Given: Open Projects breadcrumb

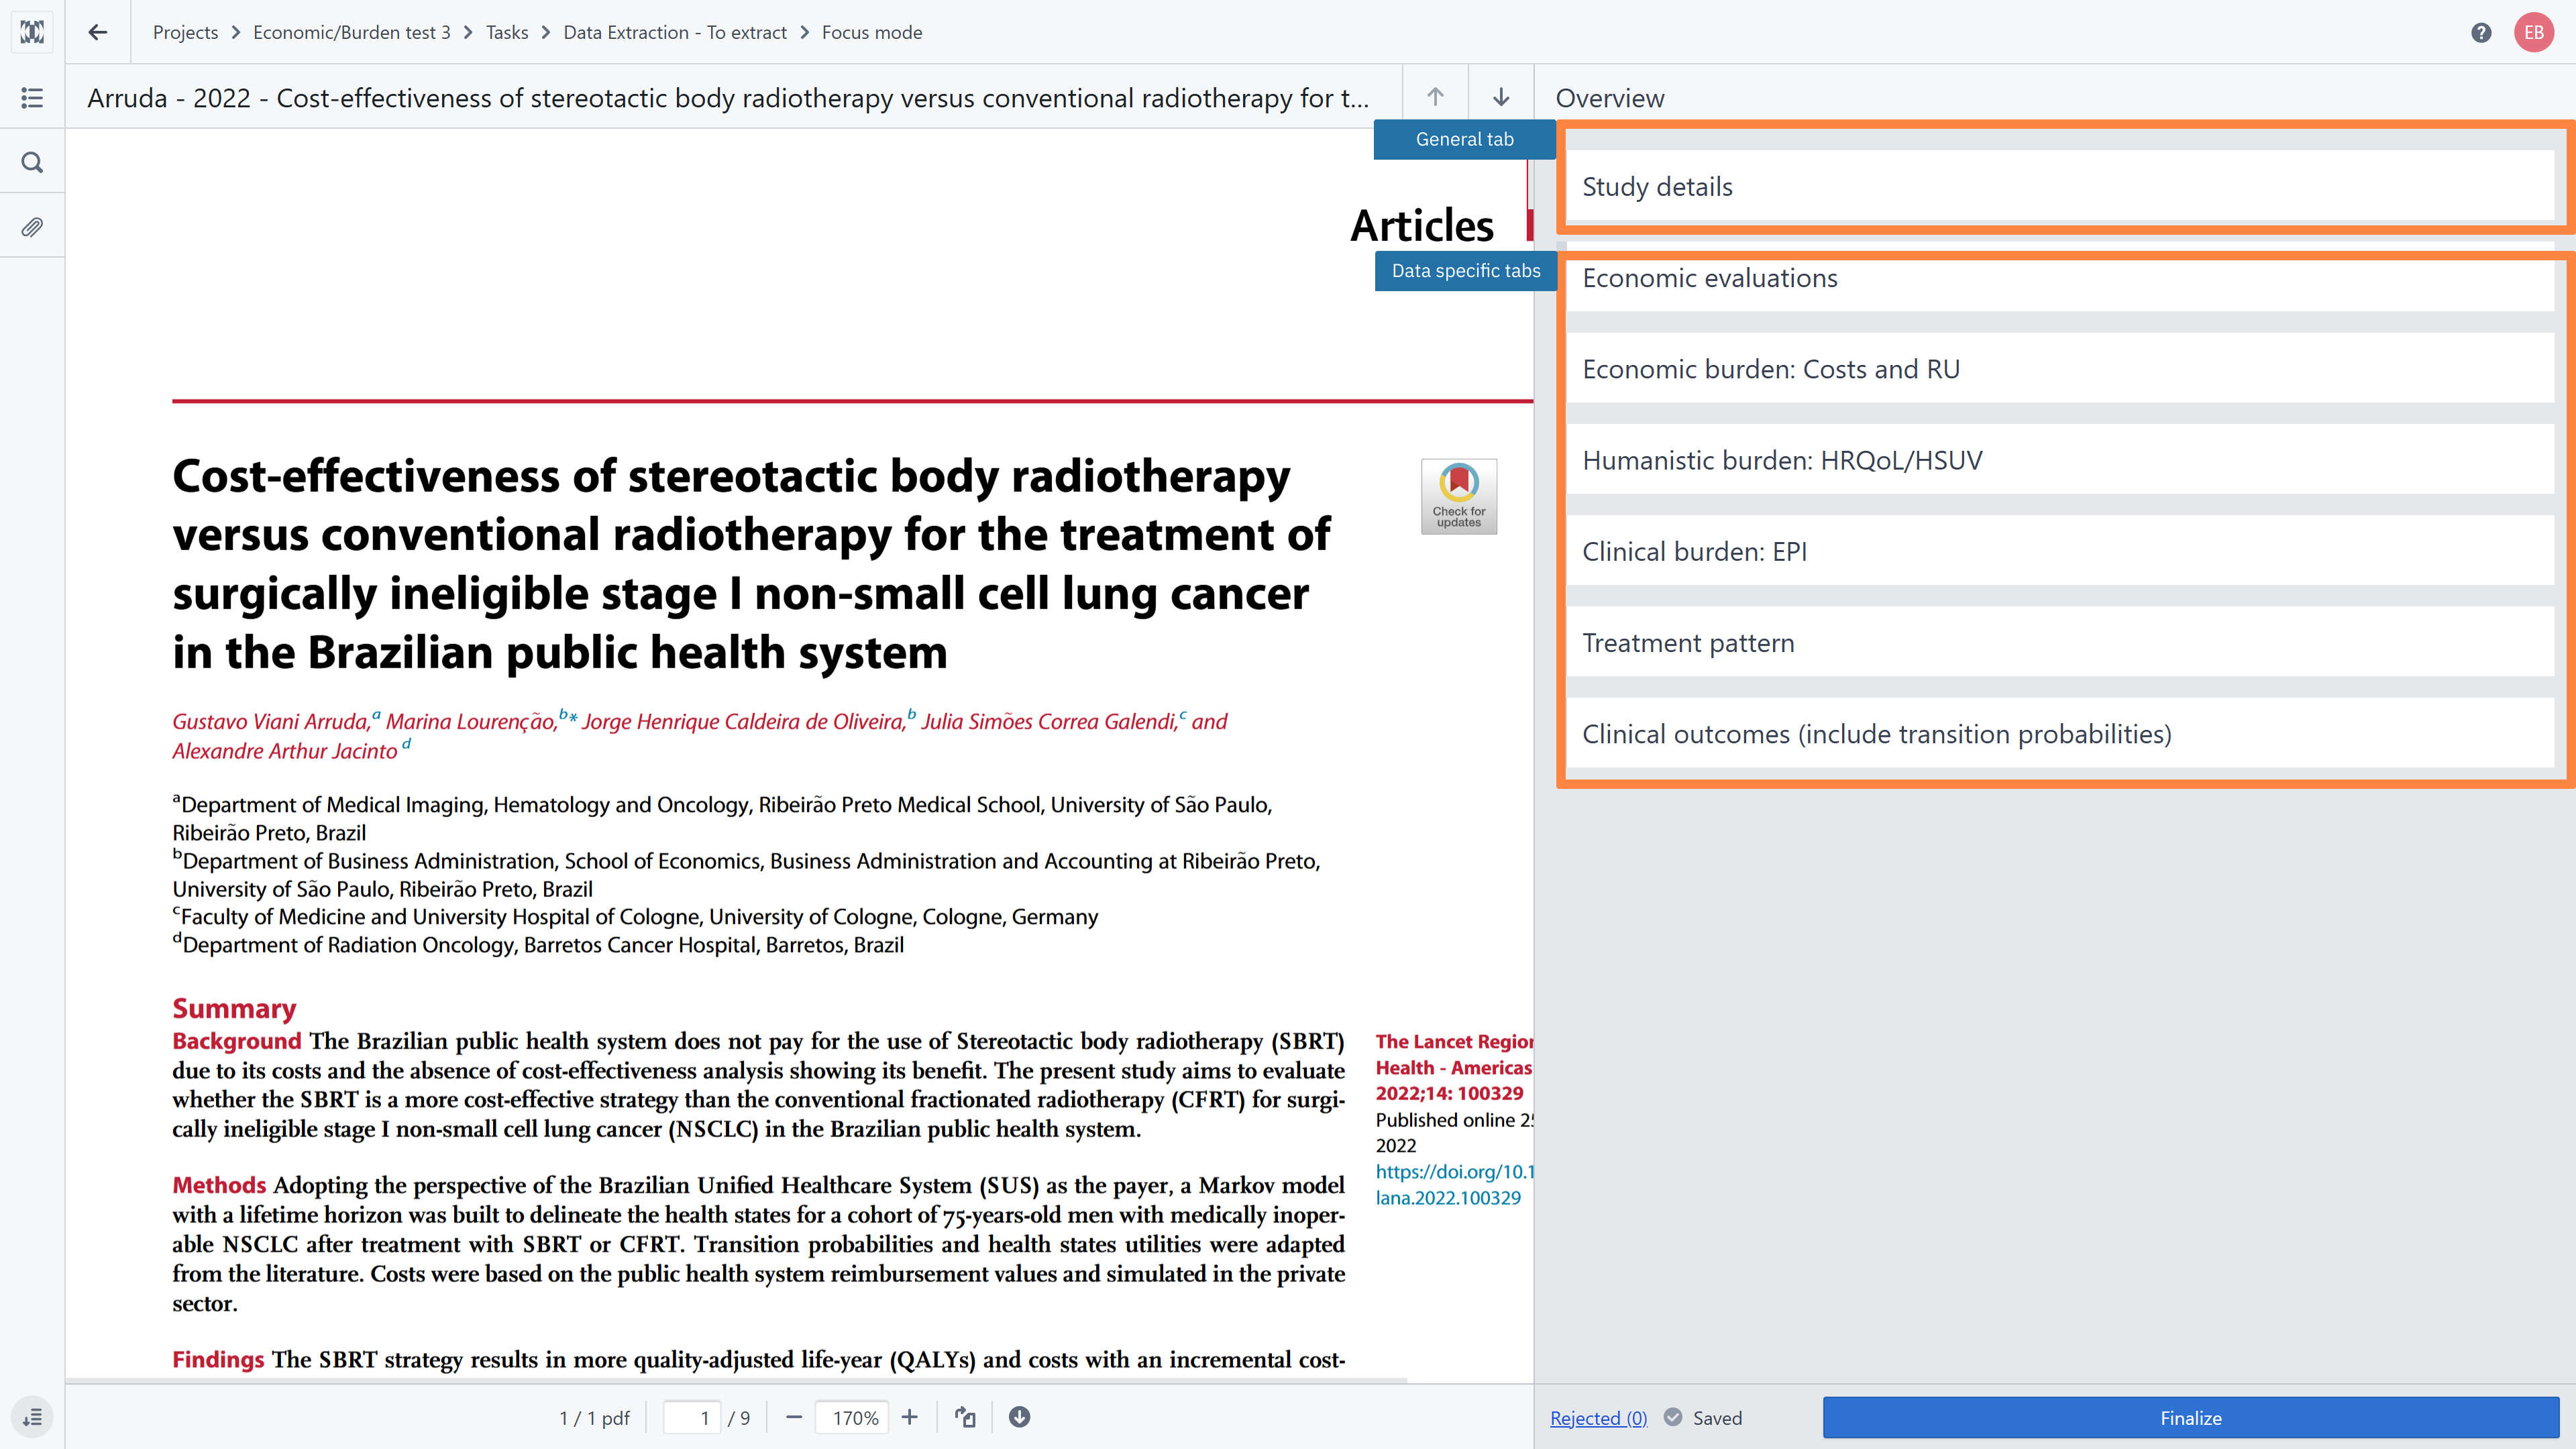Looking at the screenshot, I should coord(185,32).
